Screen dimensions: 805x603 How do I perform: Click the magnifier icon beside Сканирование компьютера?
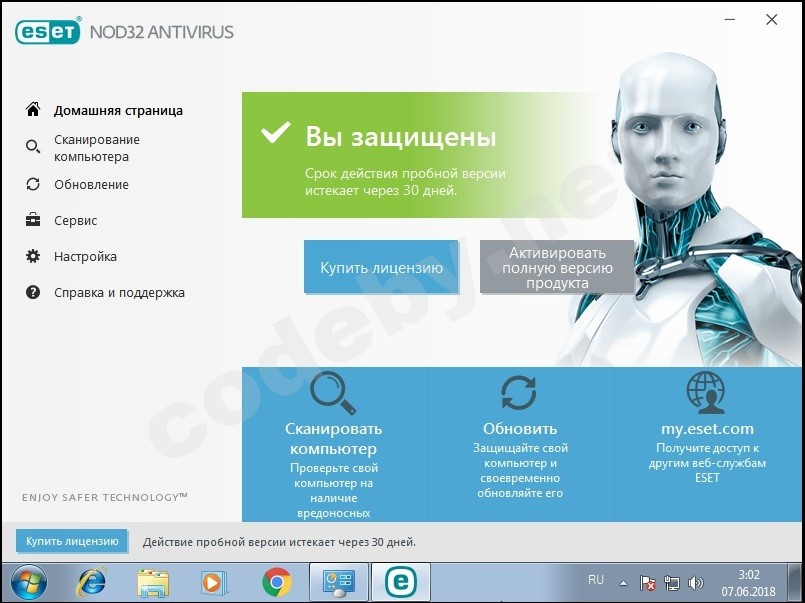point(33,147)
